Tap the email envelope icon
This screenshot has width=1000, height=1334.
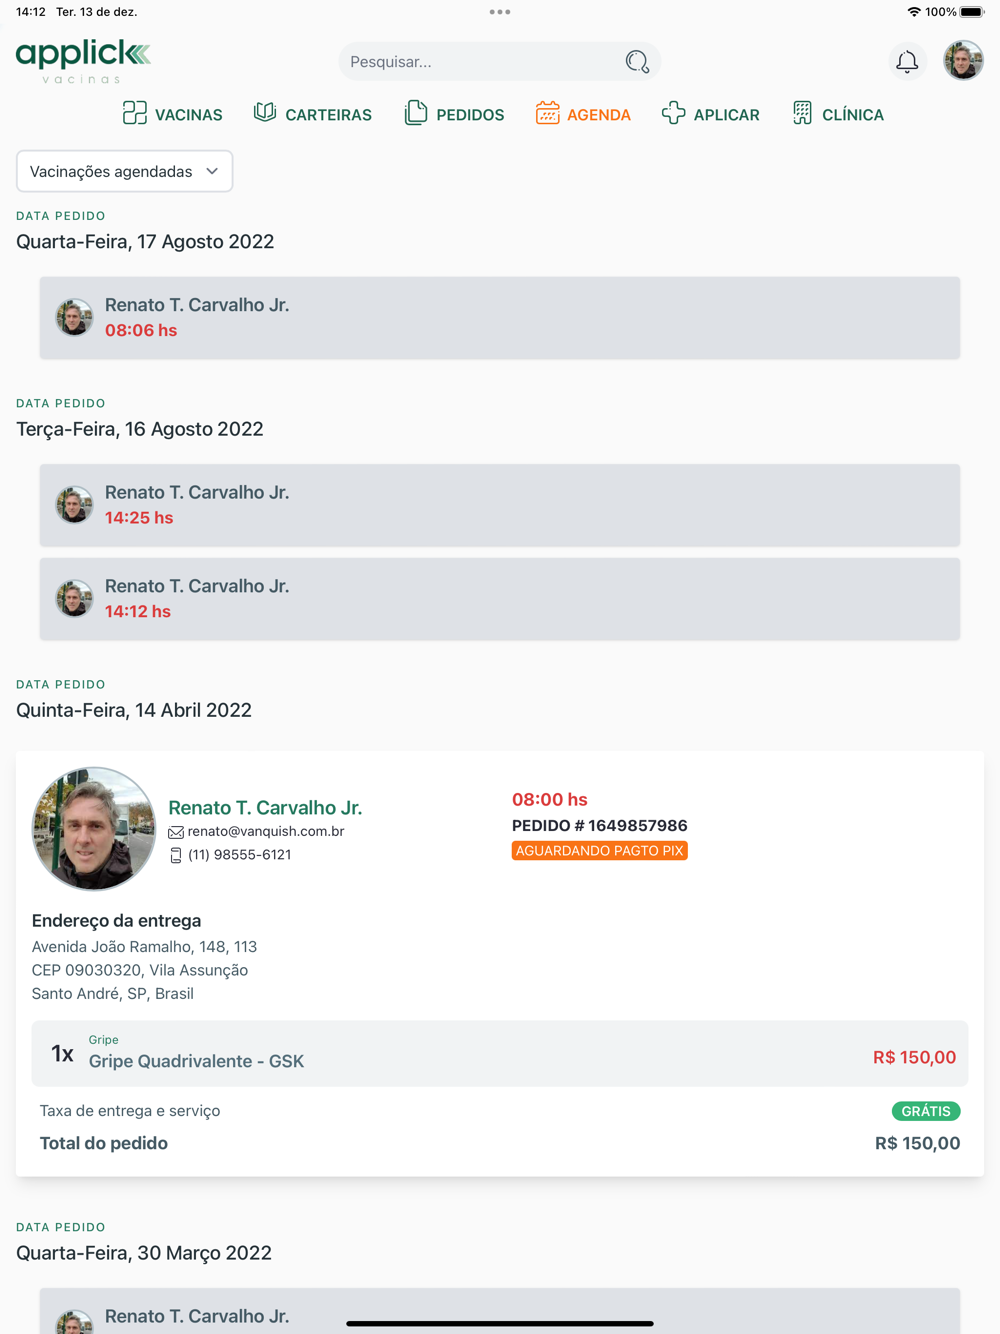coord(176,832)
